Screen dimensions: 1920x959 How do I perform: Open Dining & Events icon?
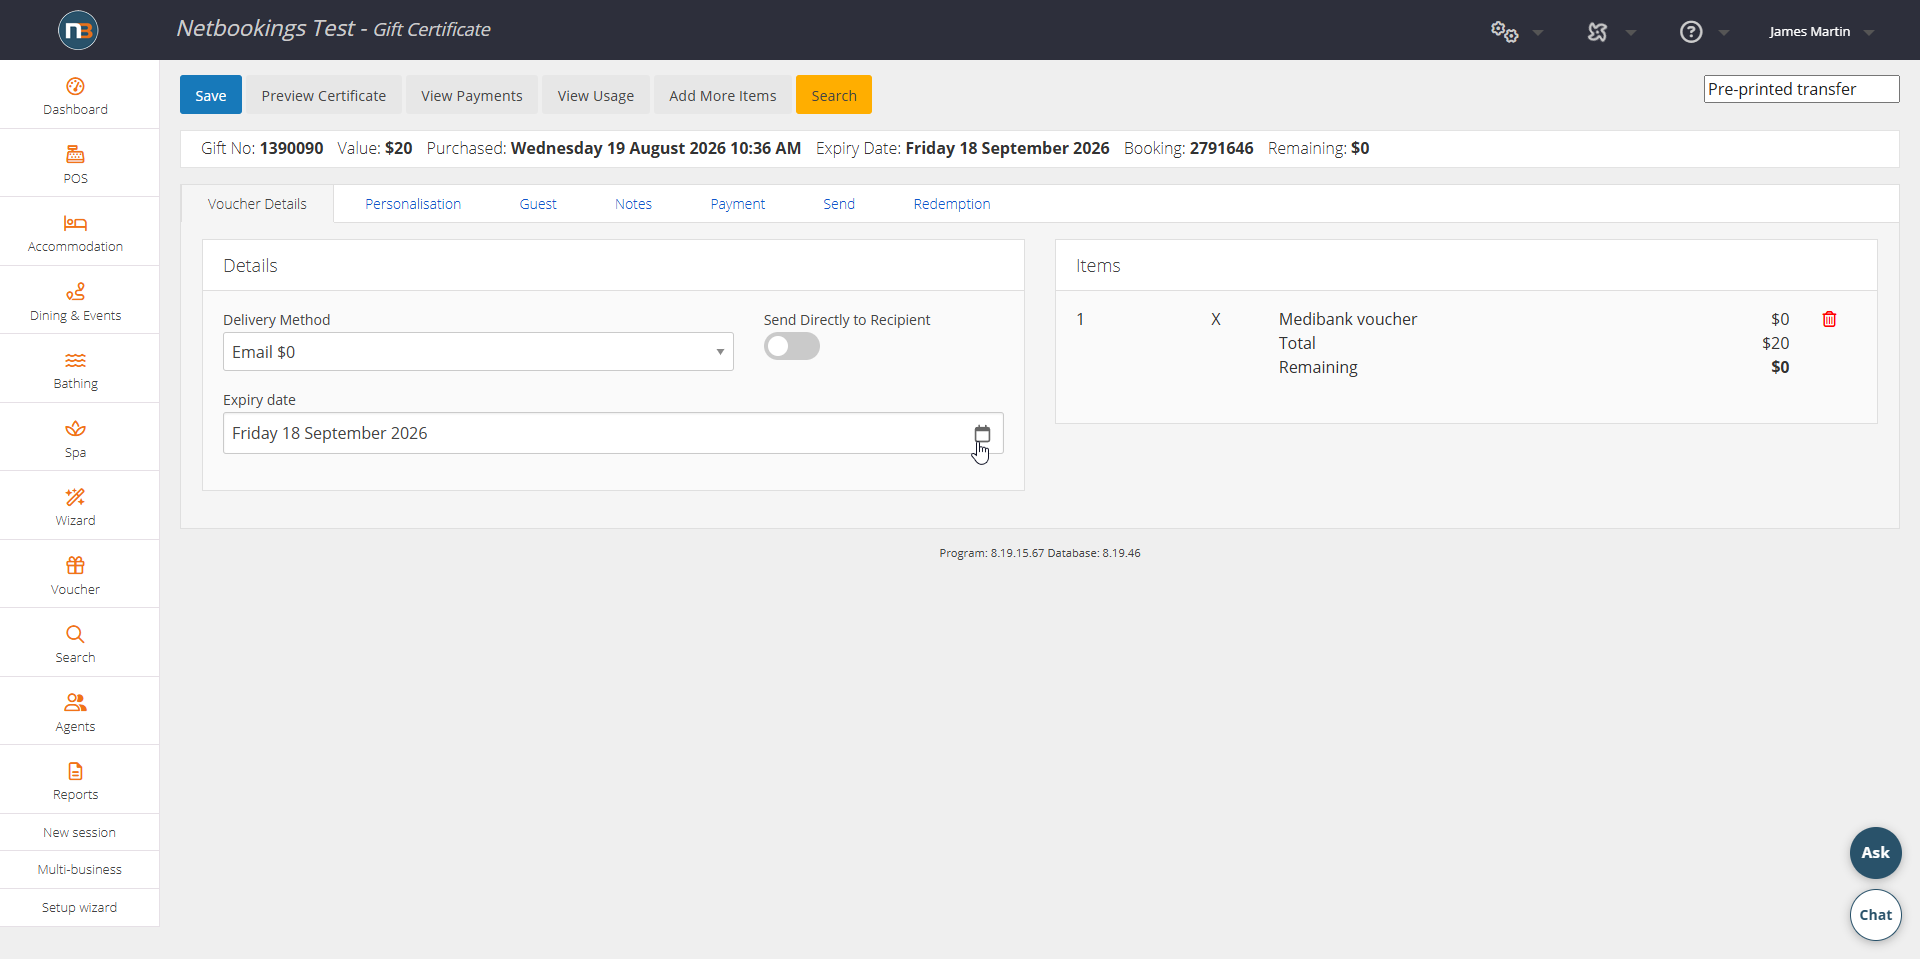point(75,291)
